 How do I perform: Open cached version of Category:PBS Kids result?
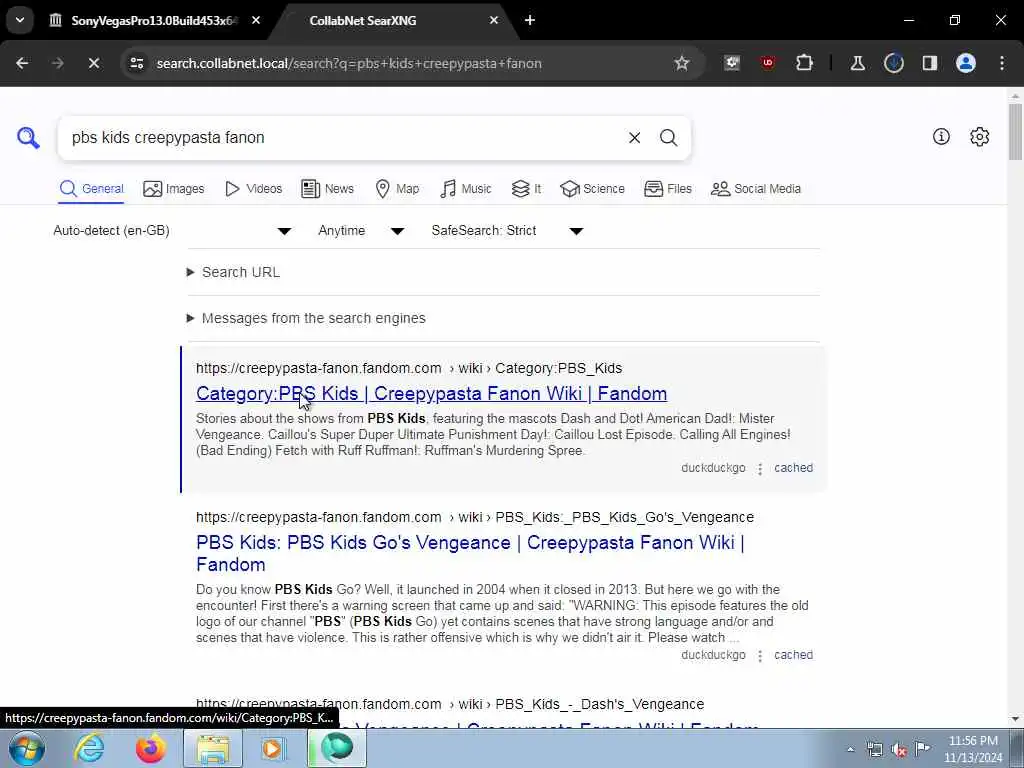click(793, 468)
